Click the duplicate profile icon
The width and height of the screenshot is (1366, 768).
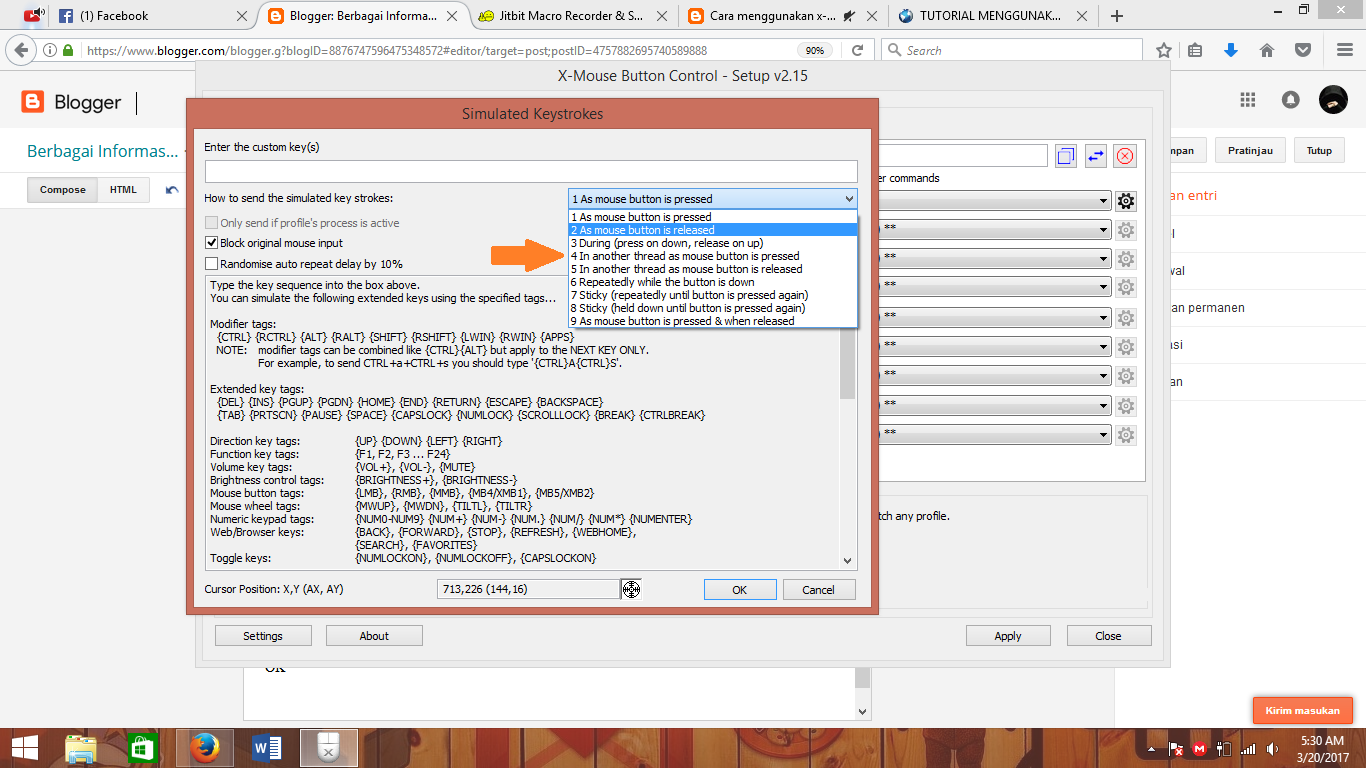click(x=1065, y=156)
